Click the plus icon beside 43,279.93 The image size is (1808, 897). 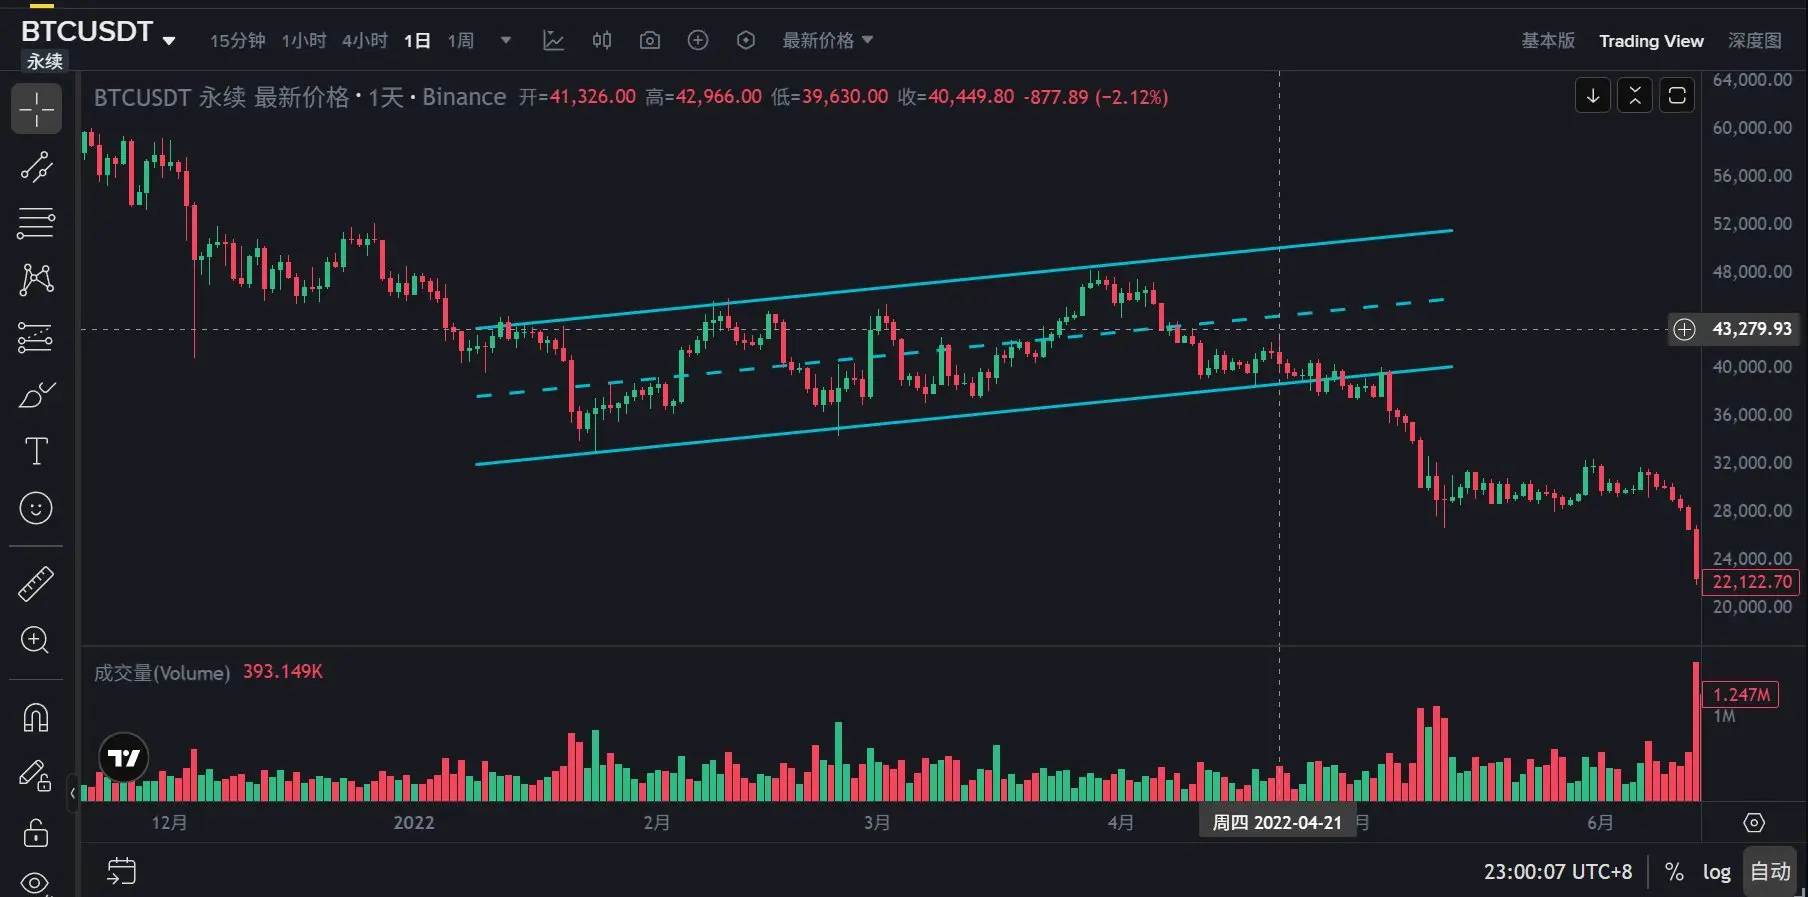click(1685, 329)
